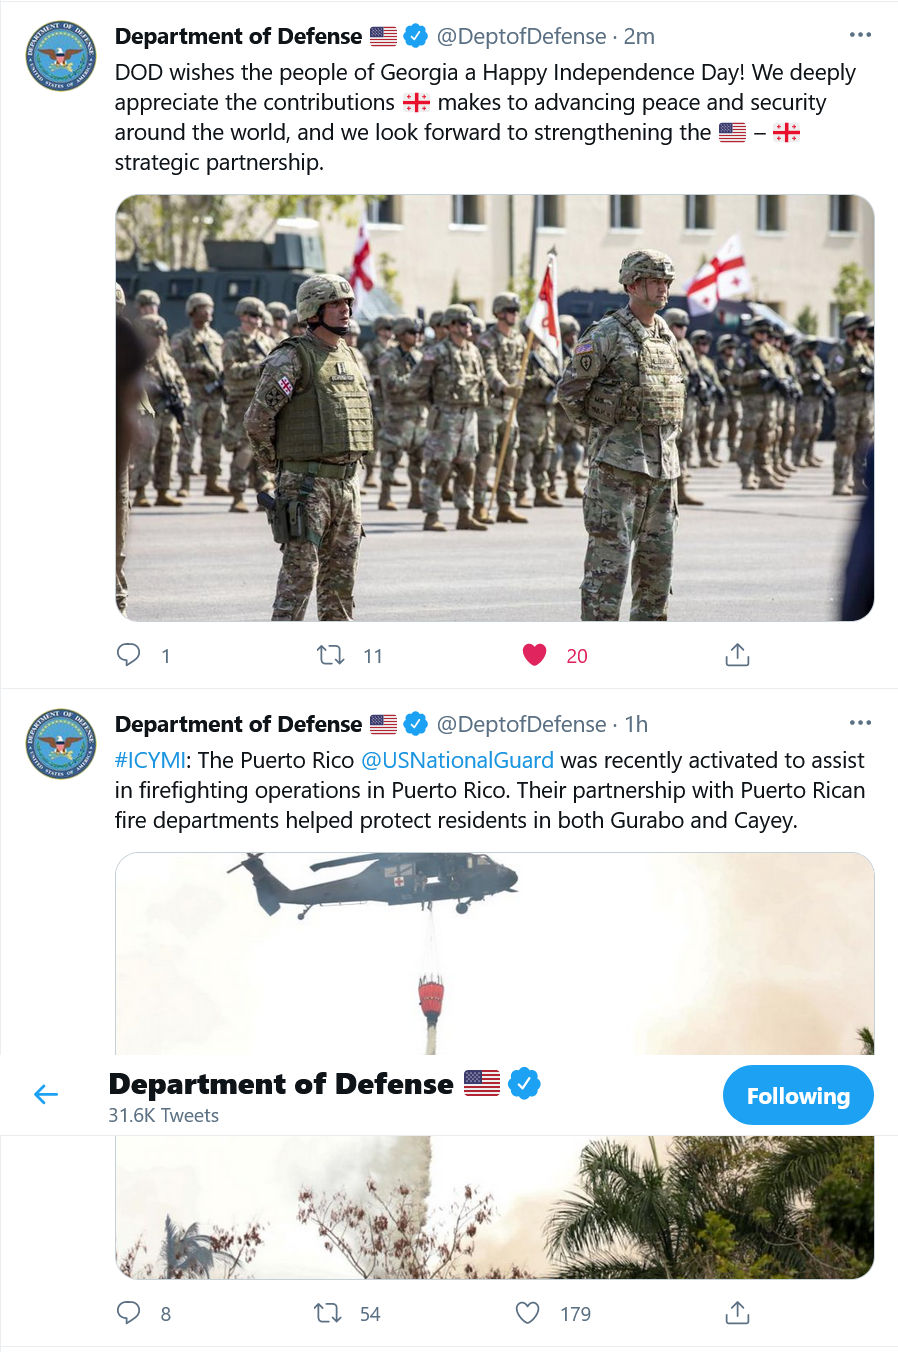
Task: Reply to the Puerto Rico firefighting tweet
Action: [129, 1313]
